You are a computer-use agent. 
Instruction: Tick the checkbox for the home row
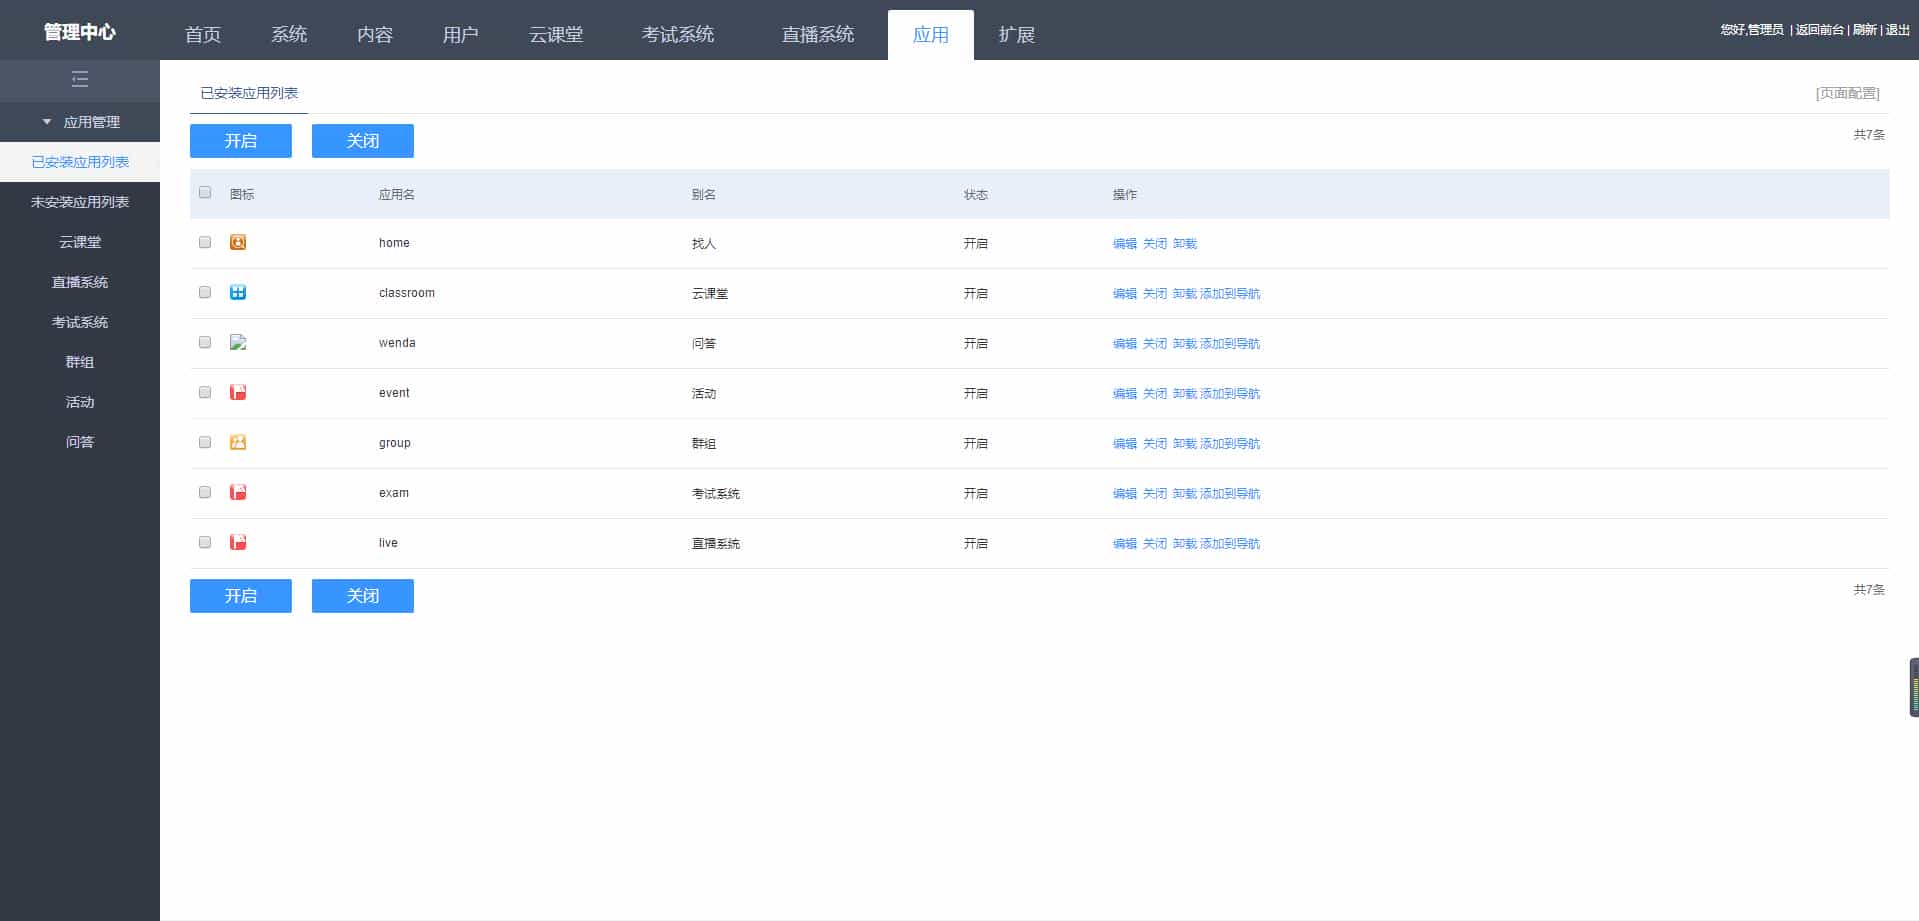[x=205, y=242]
